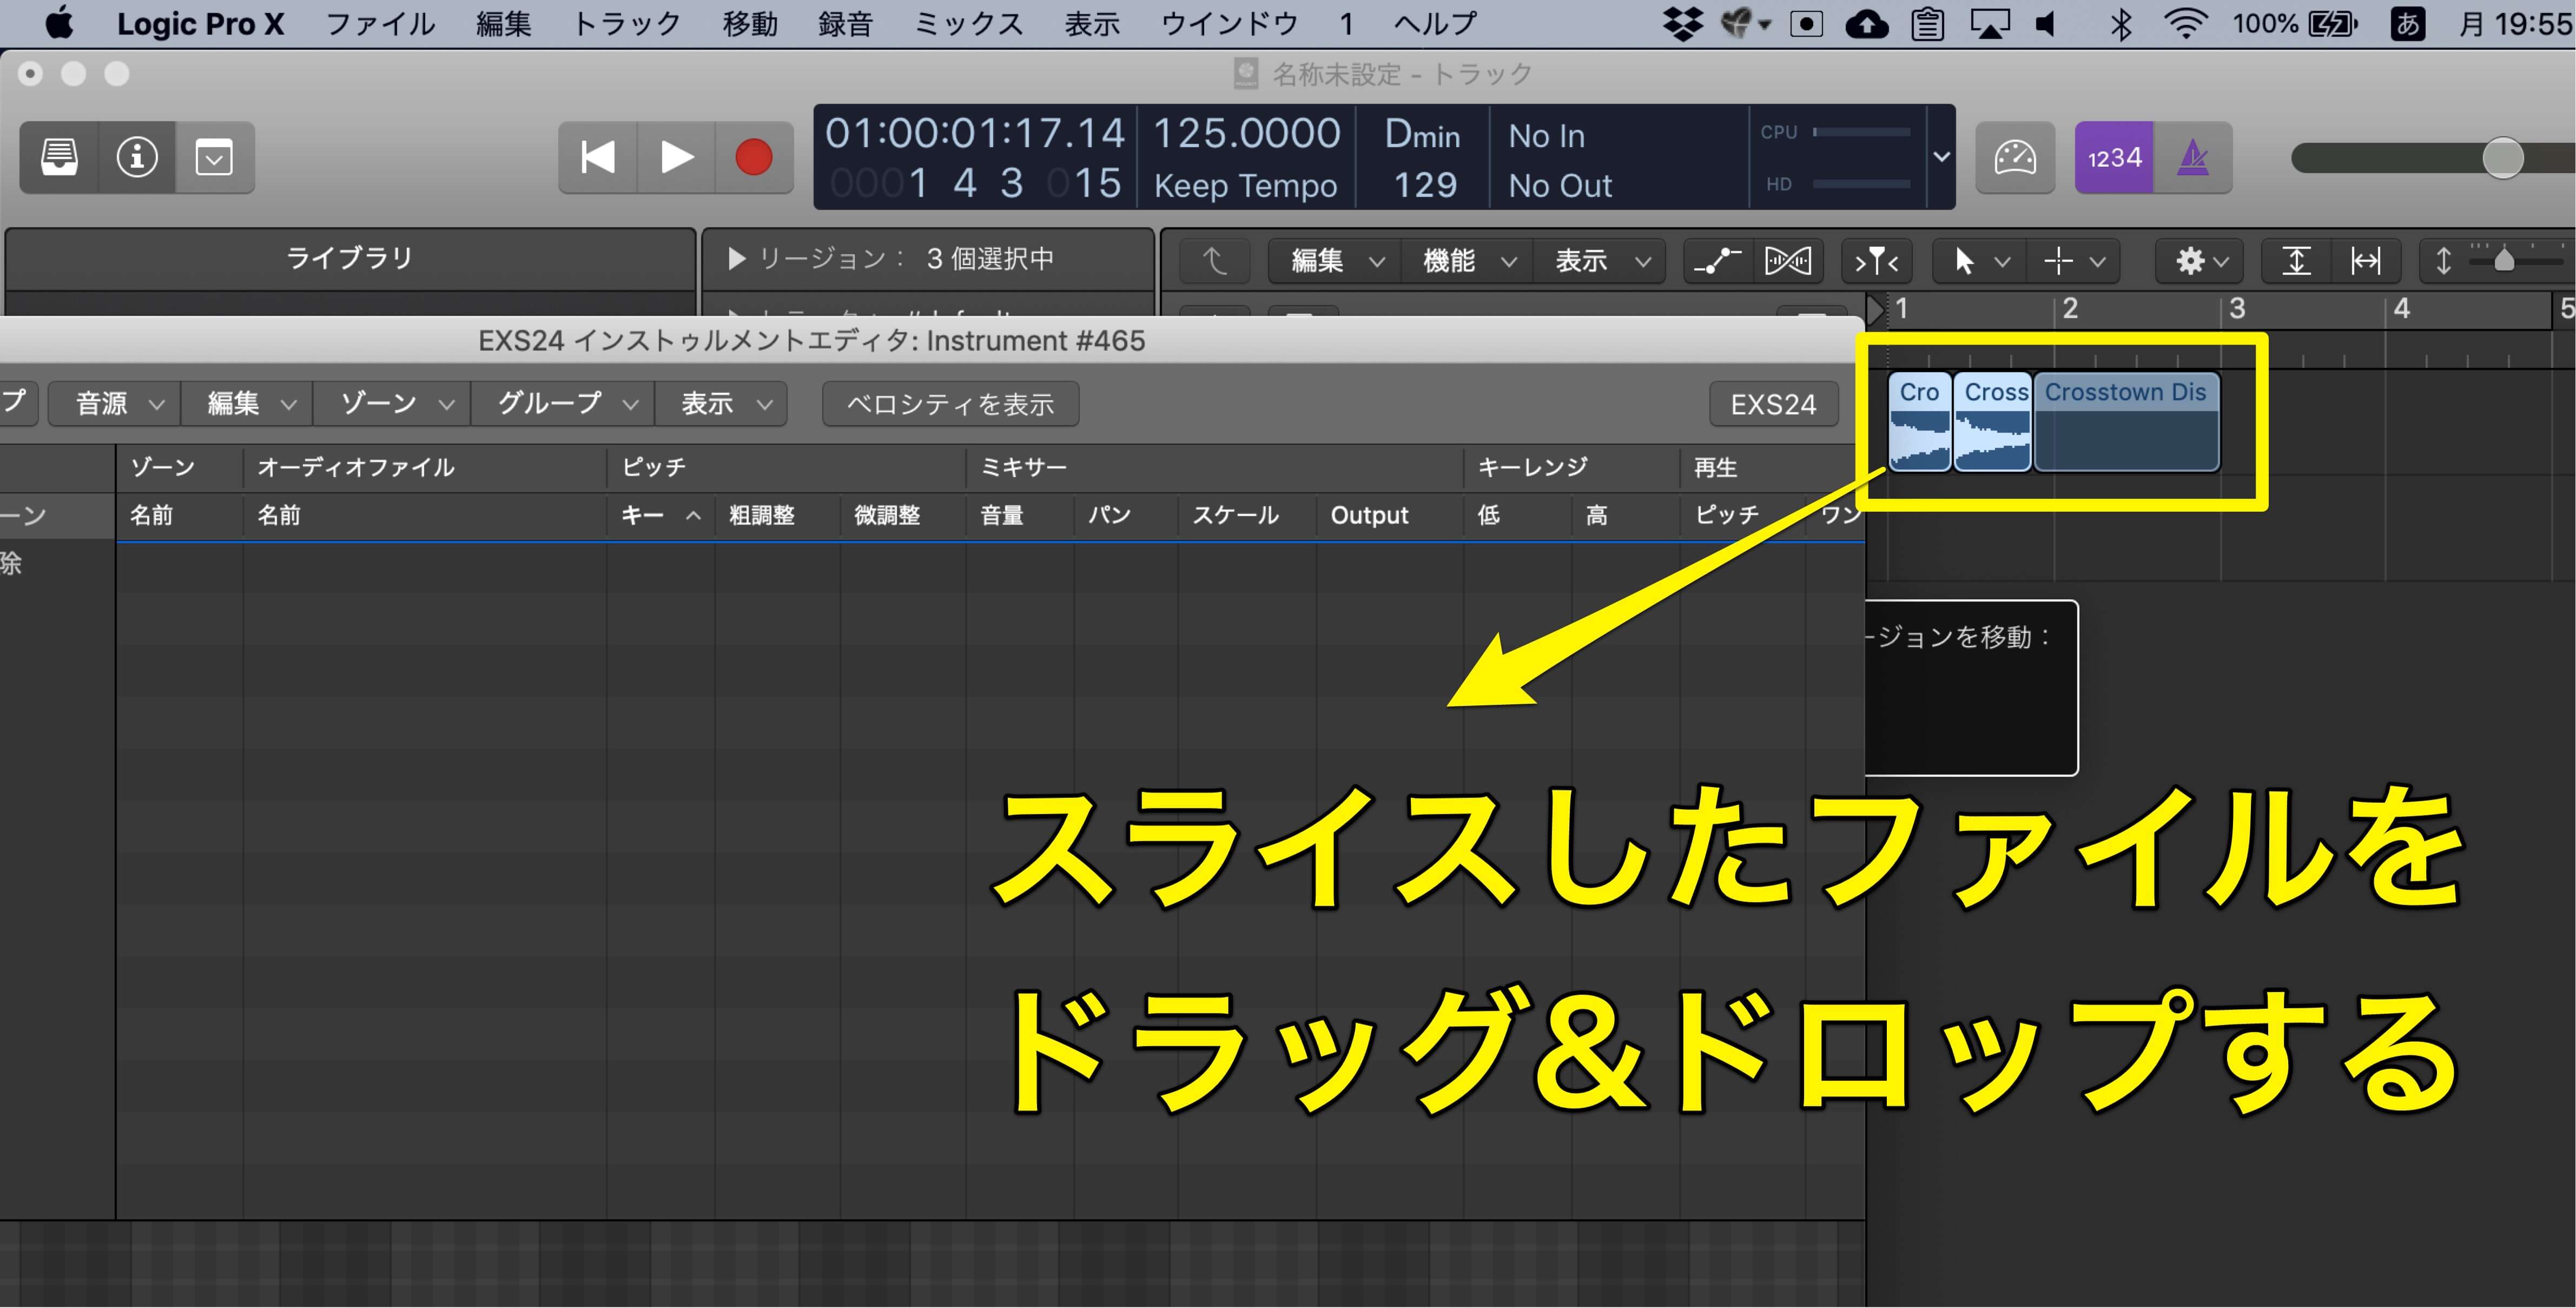
Task: Open the ファイル menu
Action: (x=381, y=23)
